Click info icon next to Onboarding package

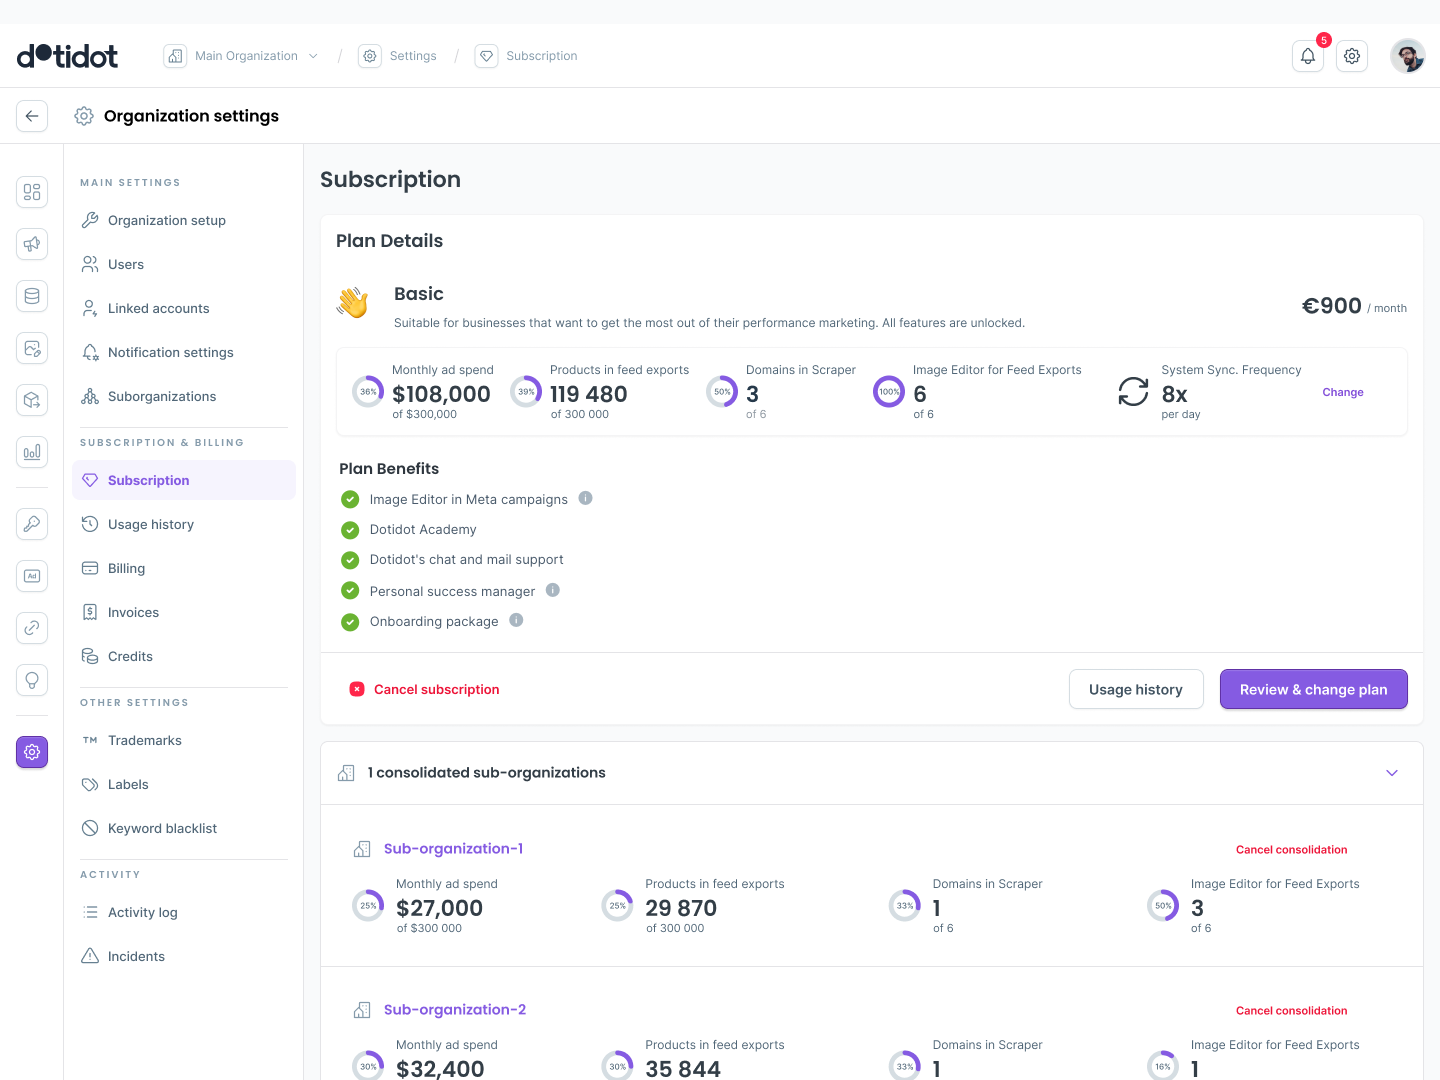[516, 620]
